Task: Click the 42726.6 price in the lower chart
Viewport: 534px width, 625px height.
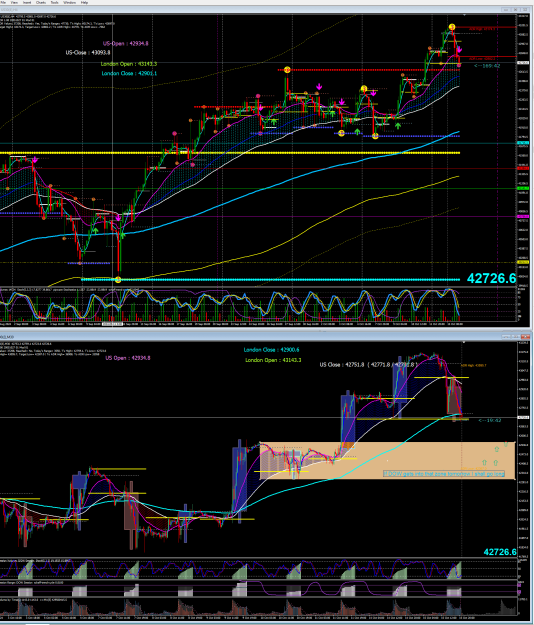Action: coord(500,552)
